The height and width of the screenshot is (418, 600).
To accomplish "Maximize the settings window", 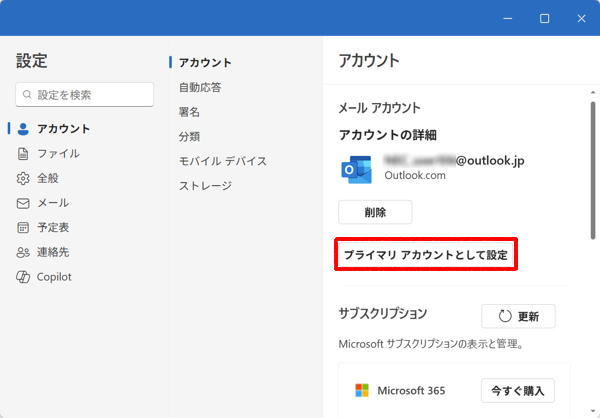I will [x=544, y=18].
